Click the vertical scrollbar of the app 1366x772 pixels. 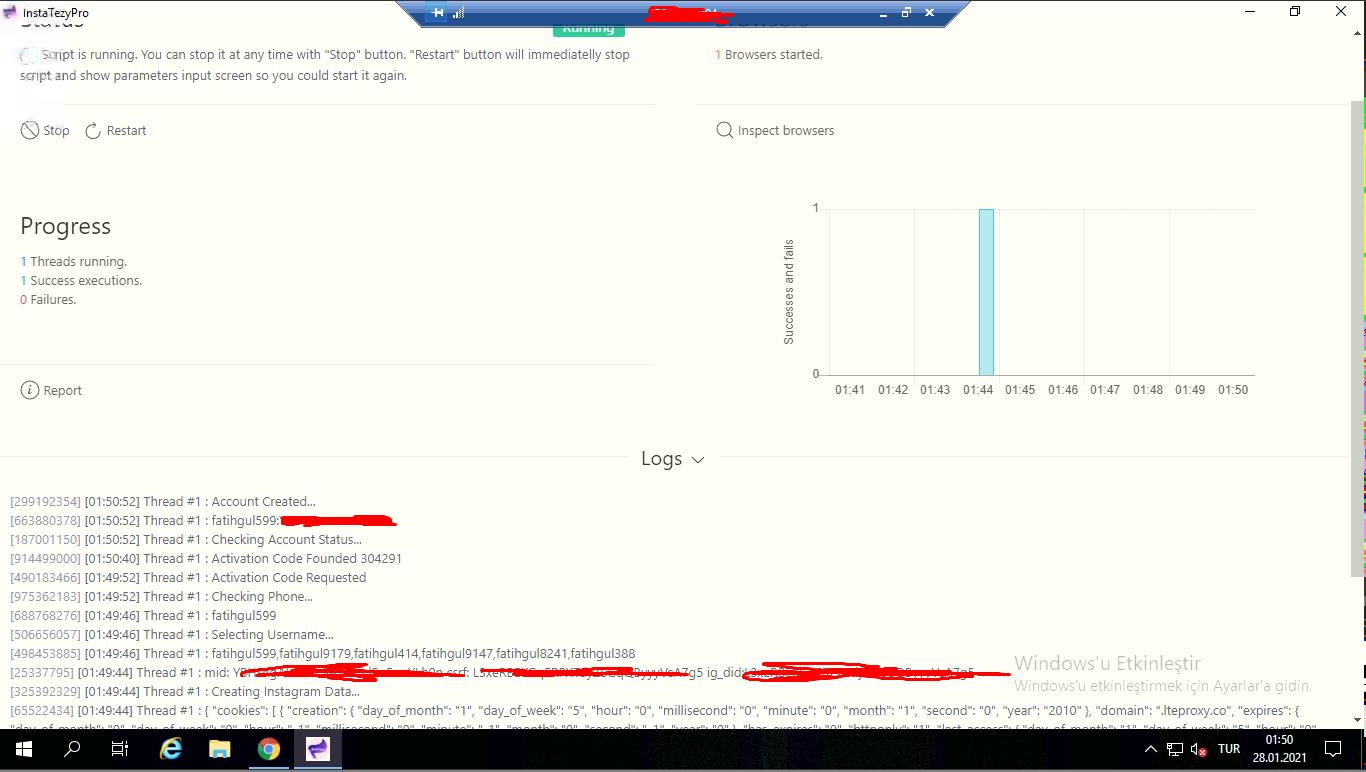click(x=1357, y=339)
